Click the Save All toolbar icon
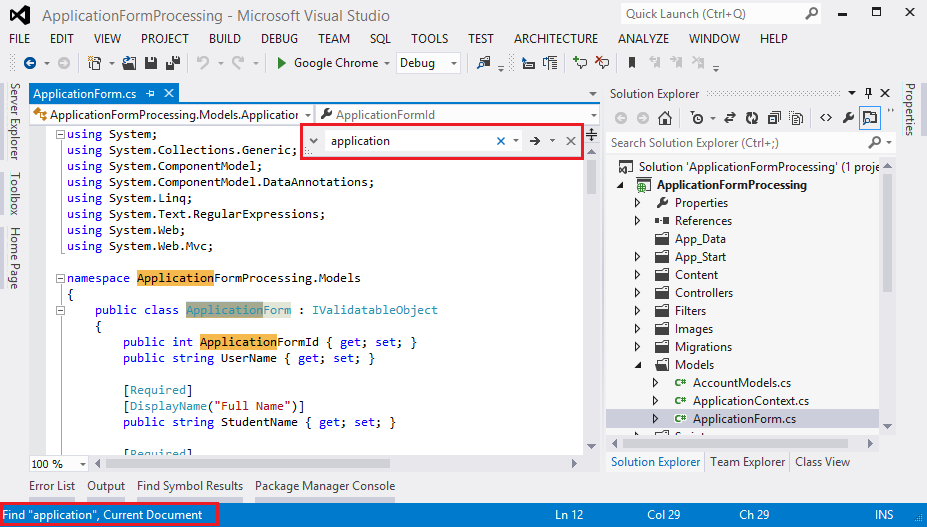Viewport: 927px width, 527px height. pyautogui.click(x=173, y=63)
